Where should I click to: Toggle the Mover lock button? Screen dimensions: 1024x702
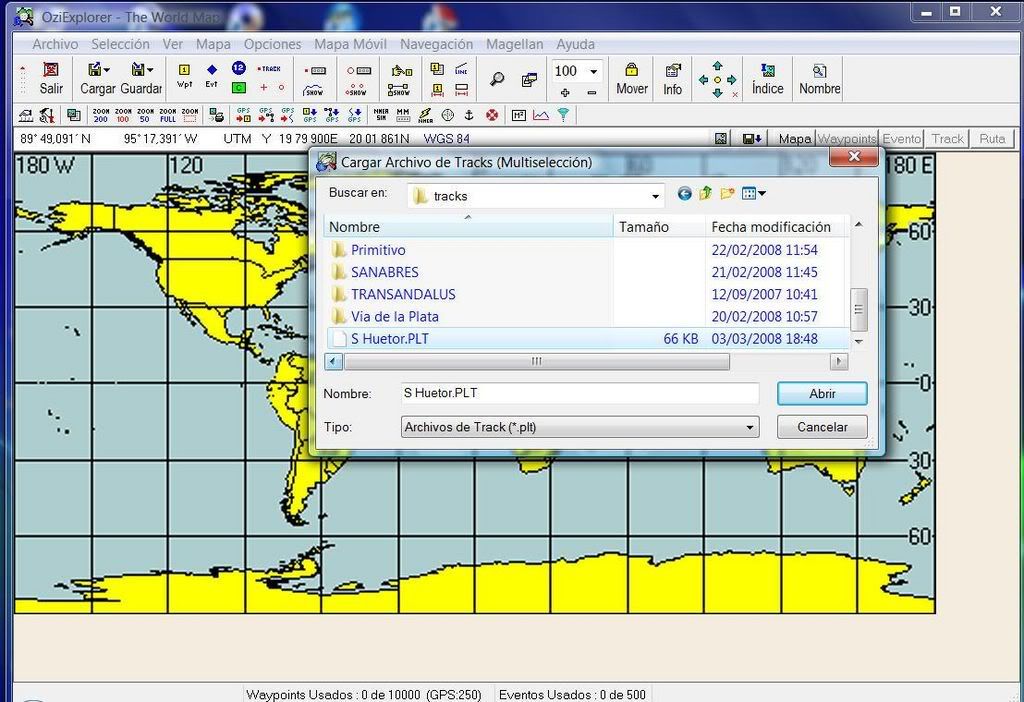[x=632, y=79]
